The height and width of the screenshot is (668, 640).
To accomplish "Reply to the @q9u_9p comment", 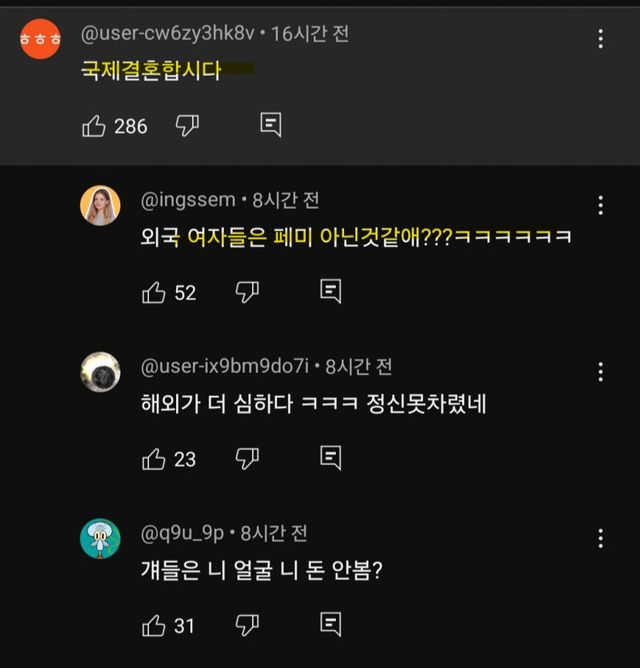I will coord(330,626).
